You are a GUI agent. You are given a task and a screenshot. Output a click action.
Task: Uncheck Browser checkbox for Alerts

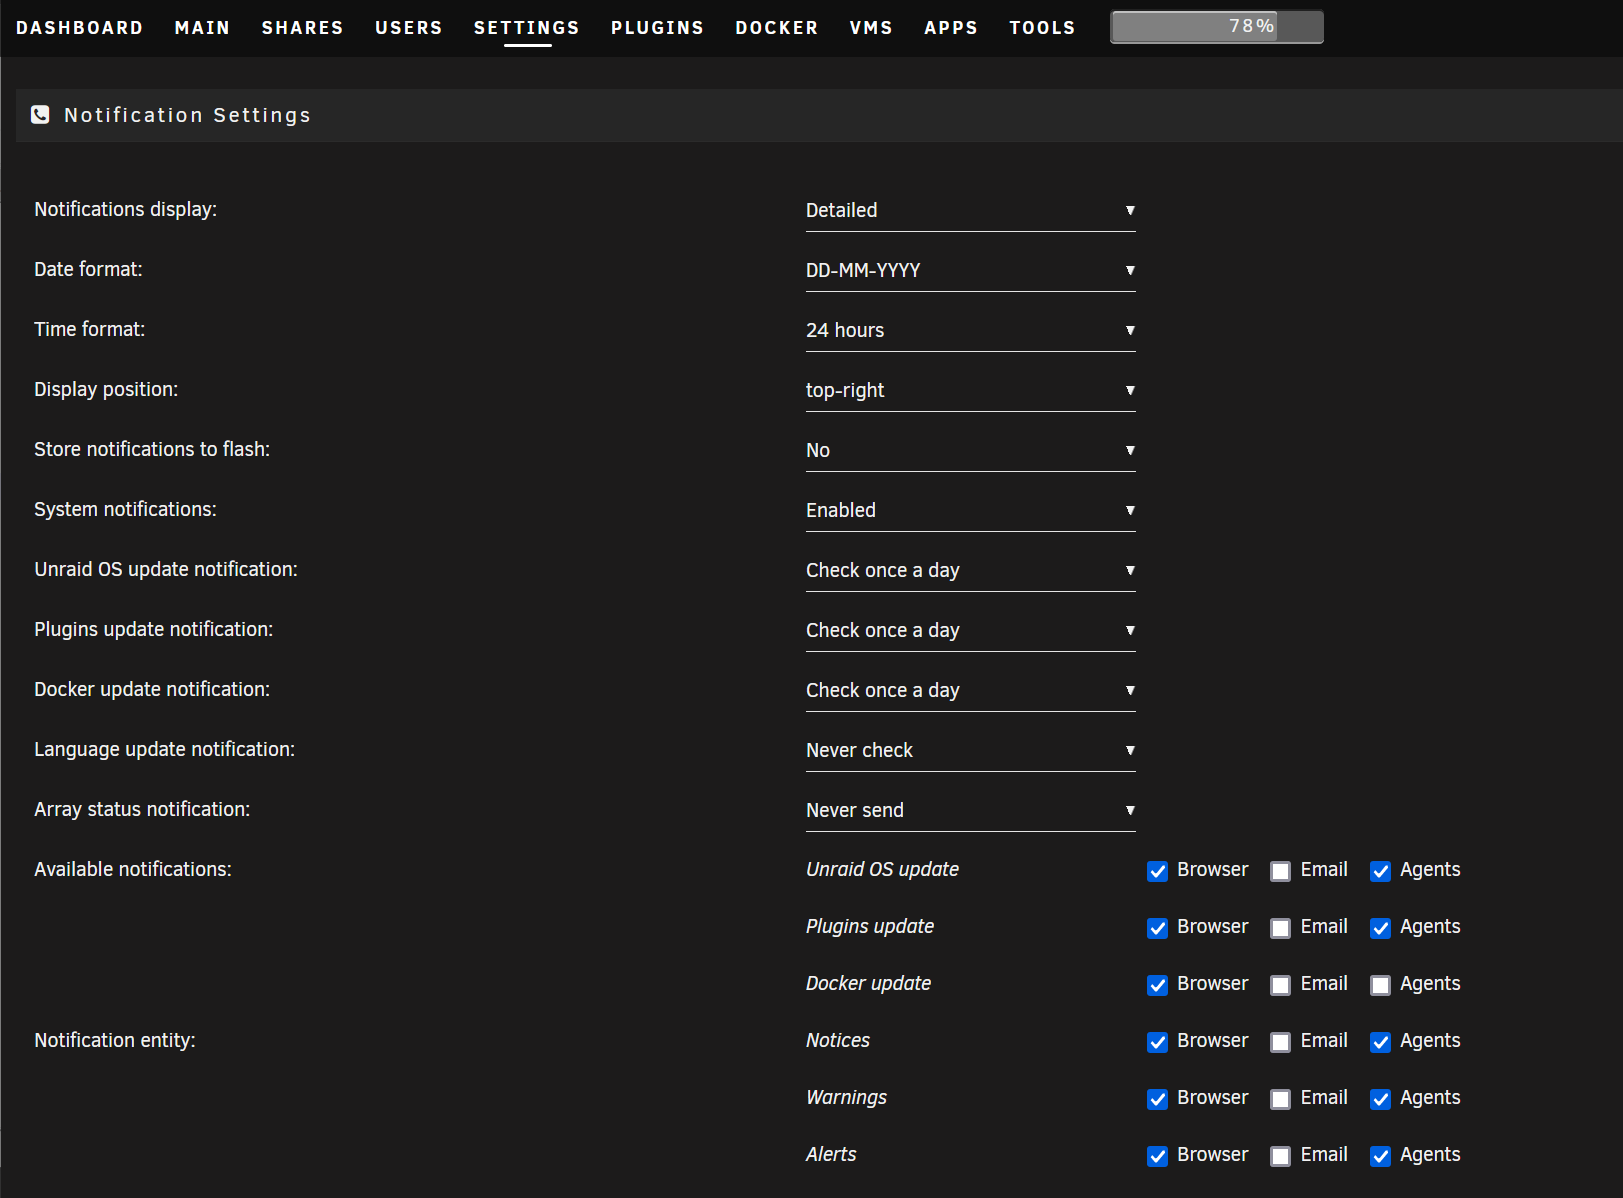coord(1157,1156)
